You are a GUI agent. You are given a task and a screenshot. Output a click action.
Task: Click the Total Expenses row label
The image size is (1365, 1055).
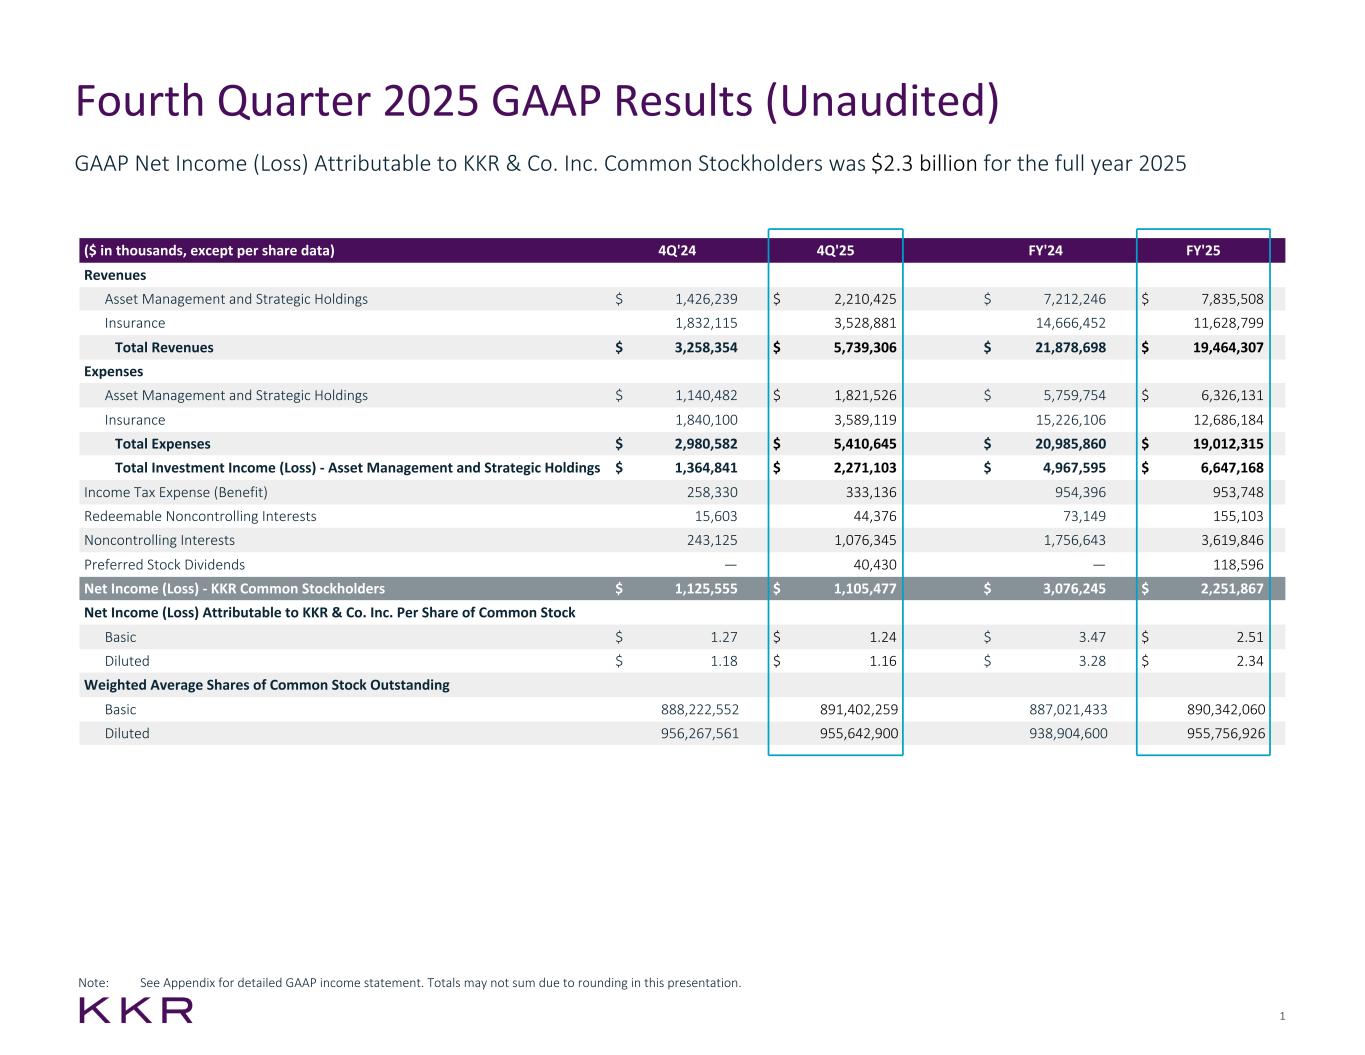162,444
